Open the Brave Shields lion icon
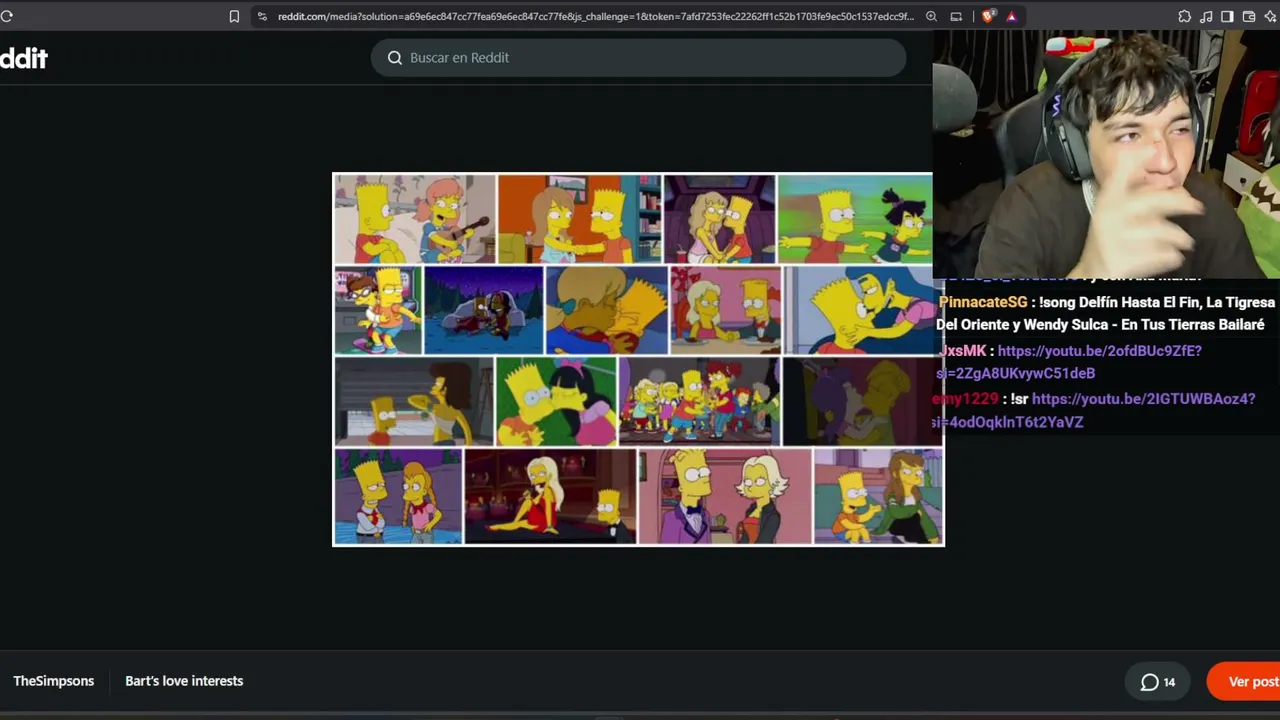1280x720 pixels. (988, 16)
